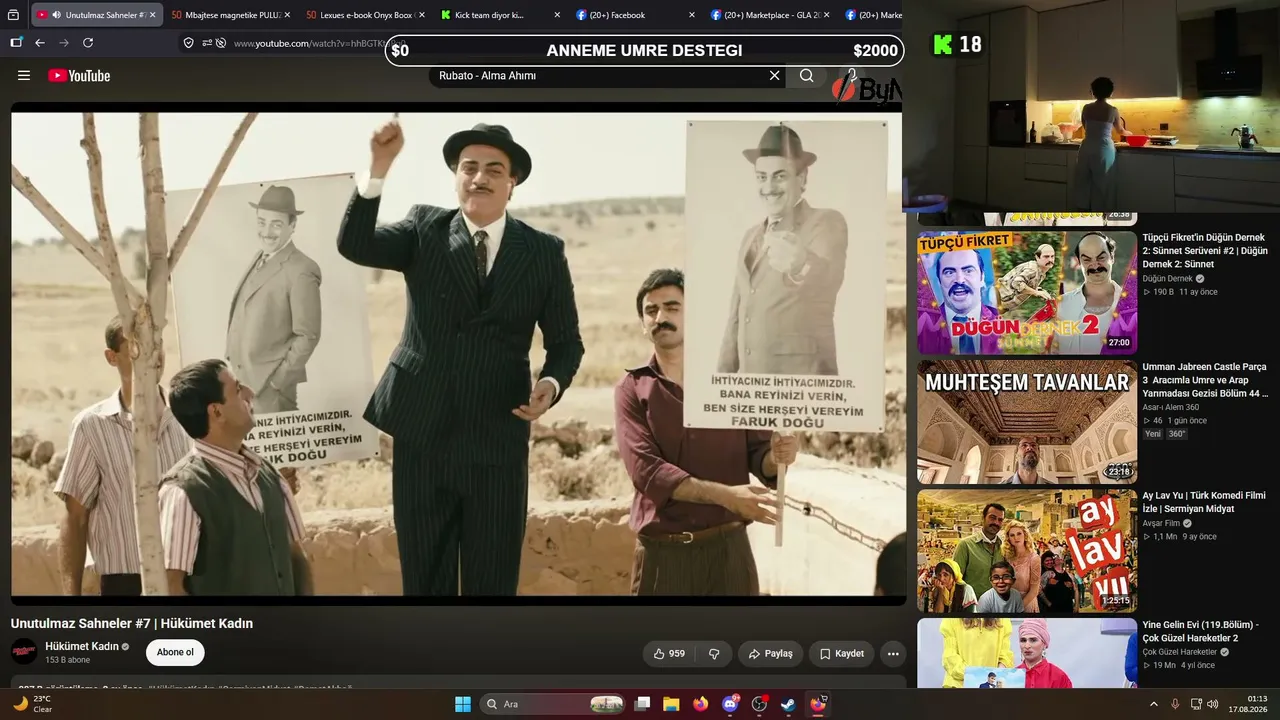
Task: Run the YouTube search with magnifier button
Action: 807,76
